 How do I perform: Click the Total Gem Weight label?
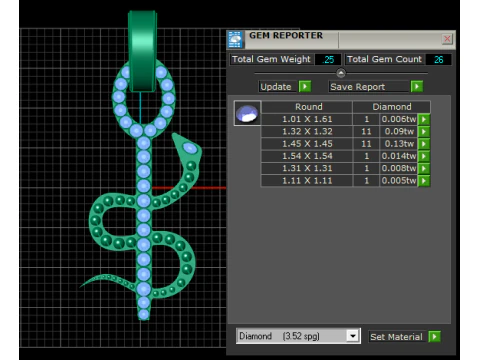point(271,59)
